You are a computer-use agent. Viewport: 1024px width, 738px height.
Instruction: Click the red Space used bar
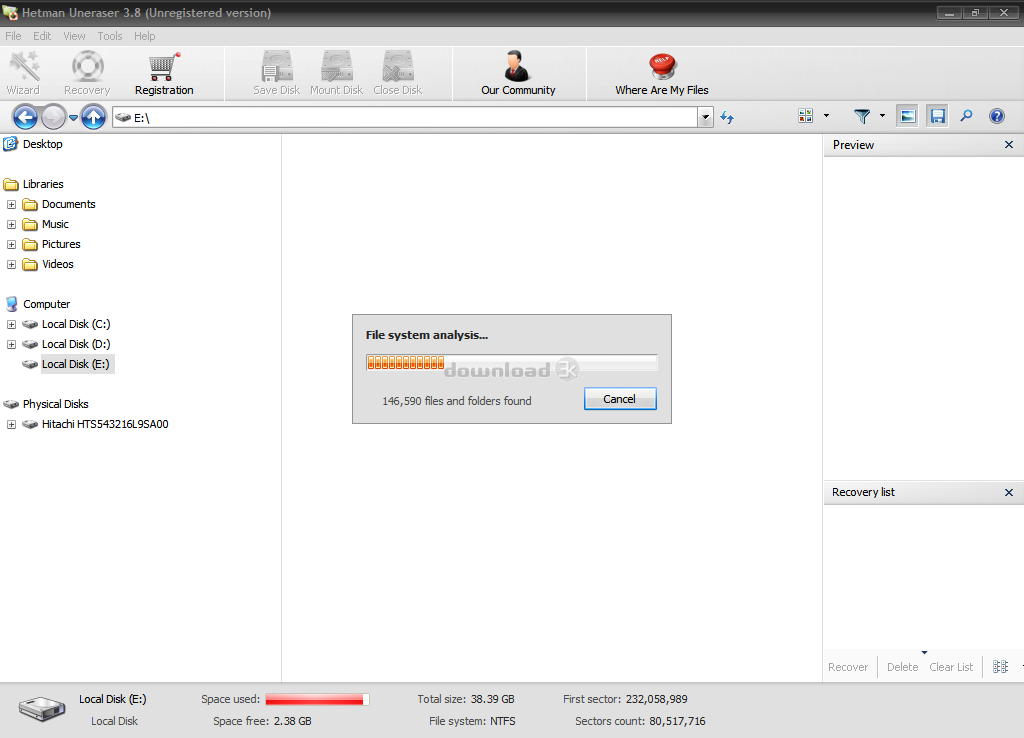tap(317, 699)
